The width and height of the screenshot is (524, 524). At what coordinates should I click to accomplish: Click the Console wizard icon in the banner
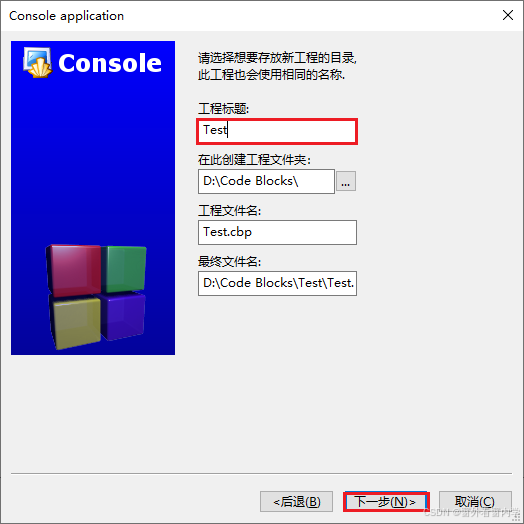click(37, 62)
